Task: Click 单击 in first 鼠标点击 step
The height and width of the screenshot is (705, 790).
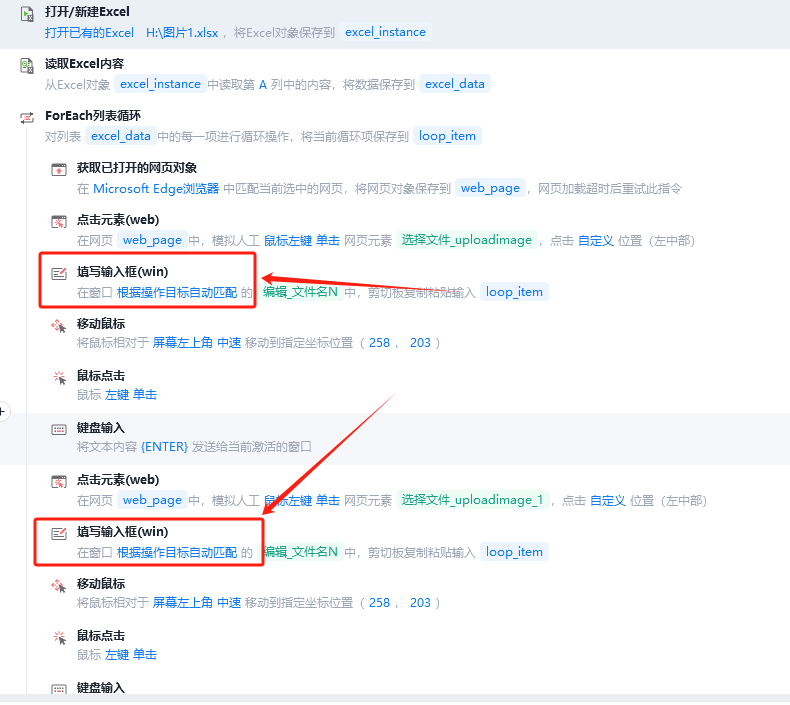Action: [x=145, y=395]
